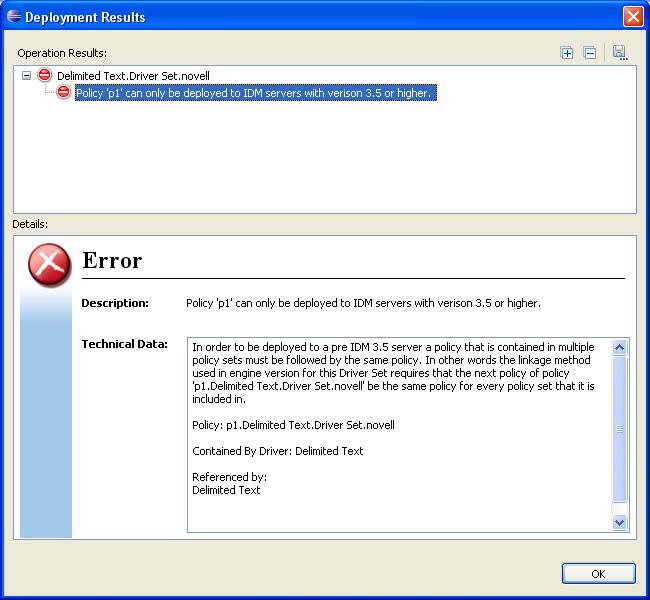This screenshot has height=600, width=650.
Task: Close the Deployment Results dialog
Action: [x=633, y=17]
